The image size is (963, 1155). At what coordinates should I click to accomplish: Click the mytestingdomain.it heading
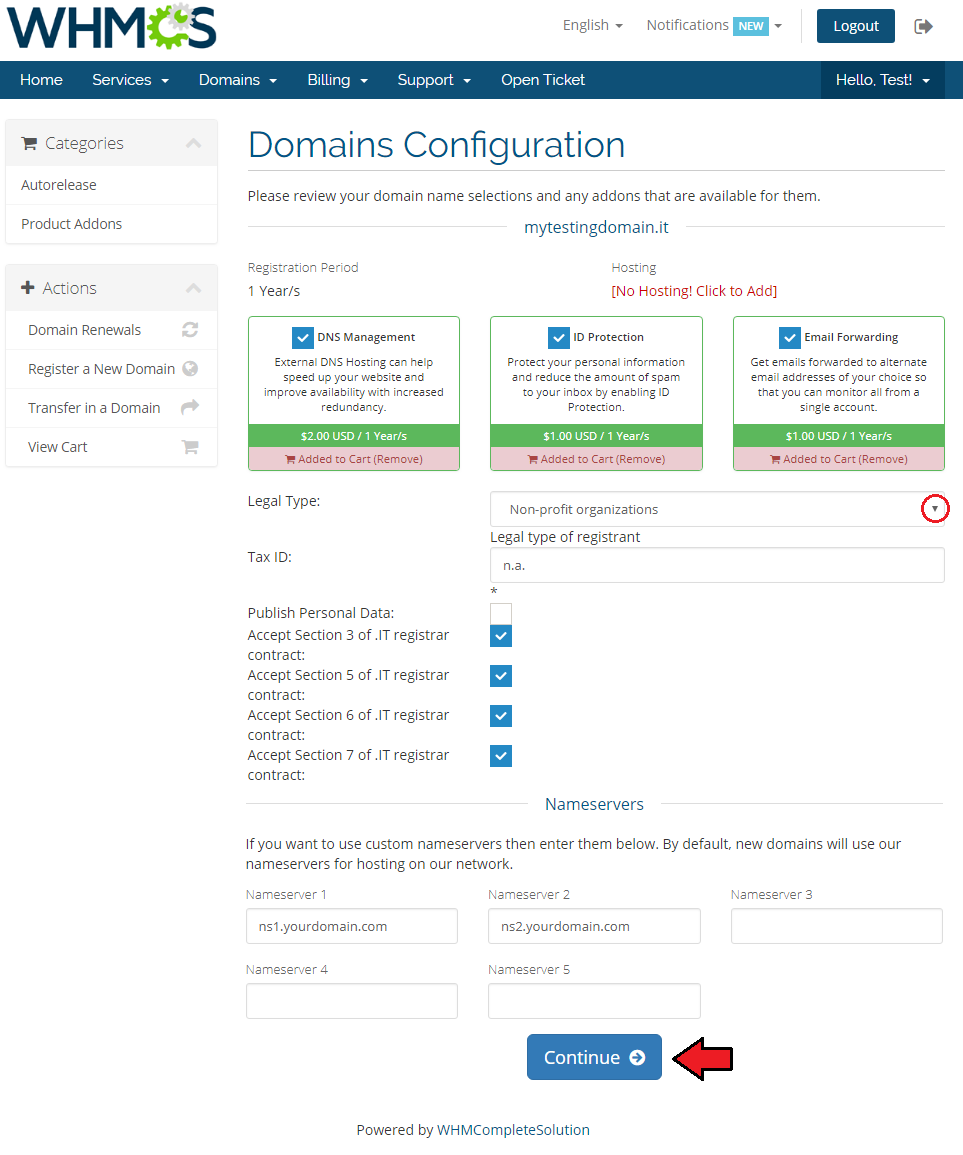(596, 227)
